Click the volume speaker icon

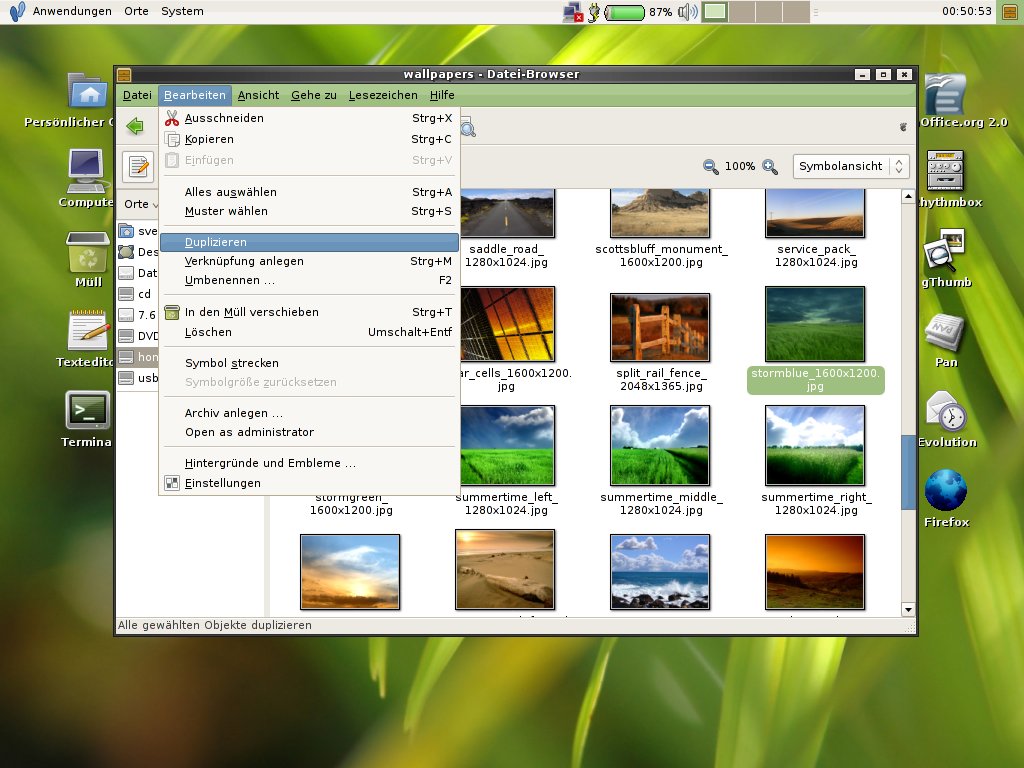click(x=688, y=12)
